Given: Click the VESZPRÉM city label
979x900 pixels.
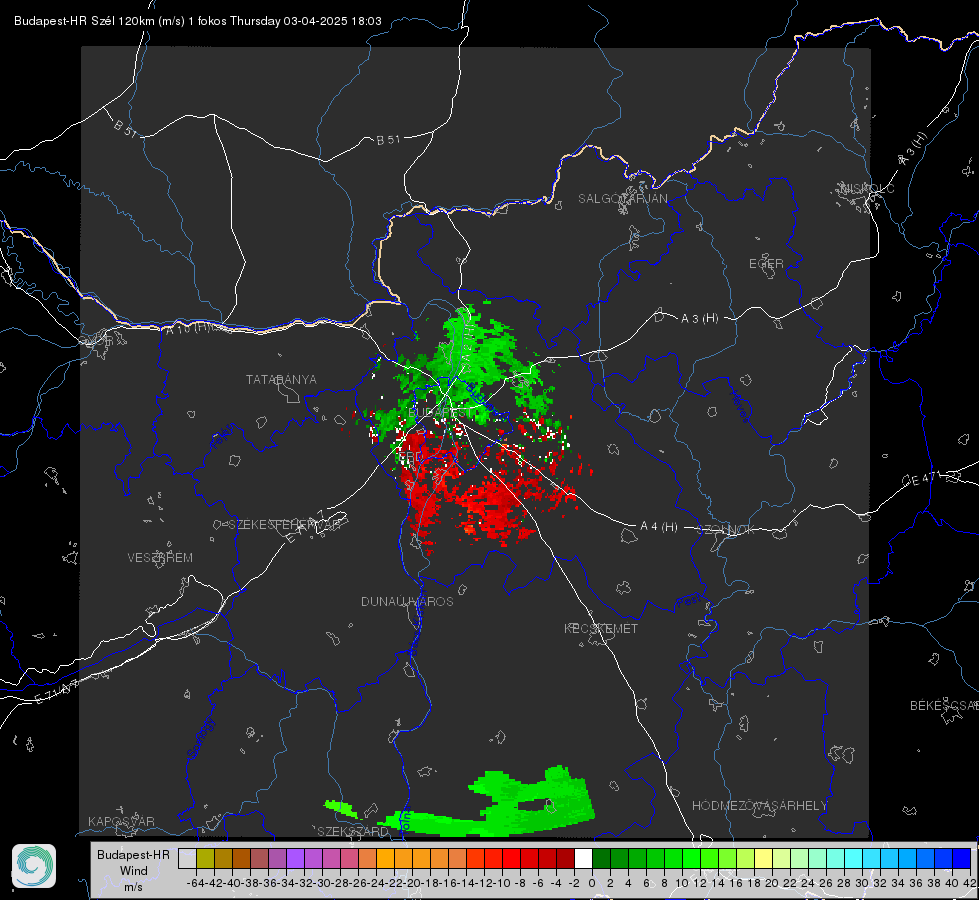Looking at the screenshot, I should [x=160, y=558].
